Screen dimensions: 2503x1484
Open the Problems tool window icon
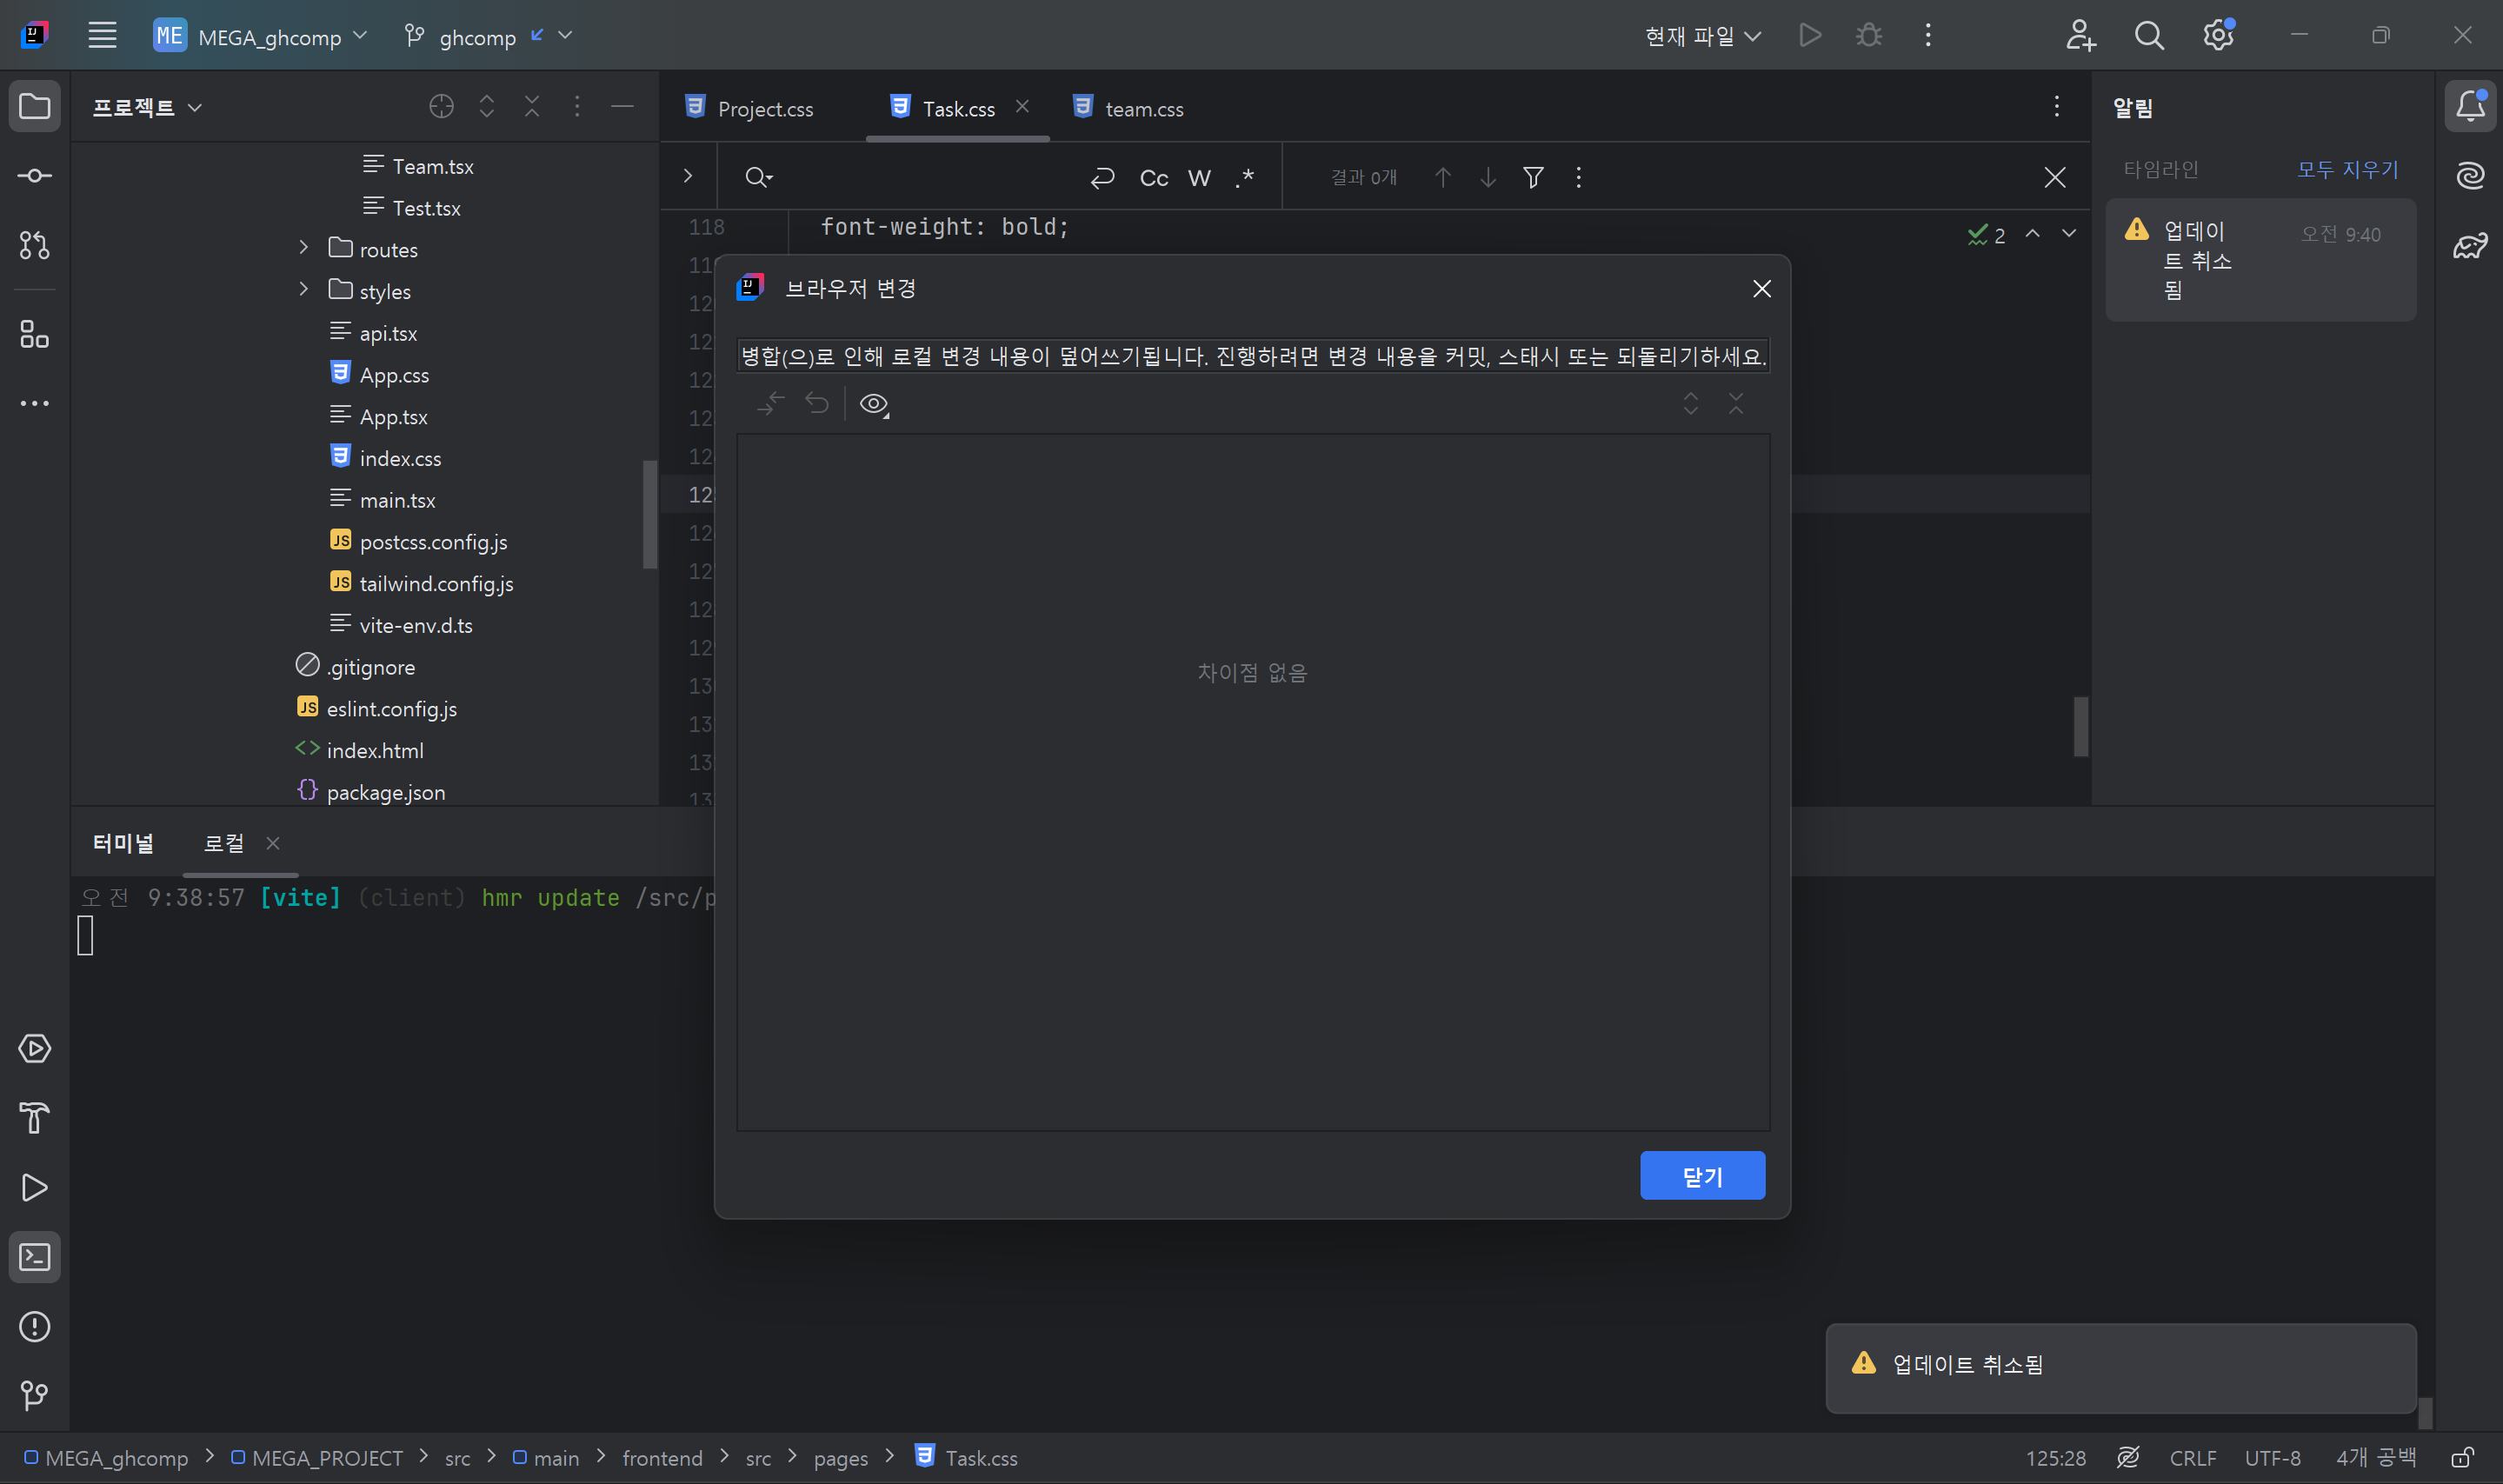coord(34,1327)
